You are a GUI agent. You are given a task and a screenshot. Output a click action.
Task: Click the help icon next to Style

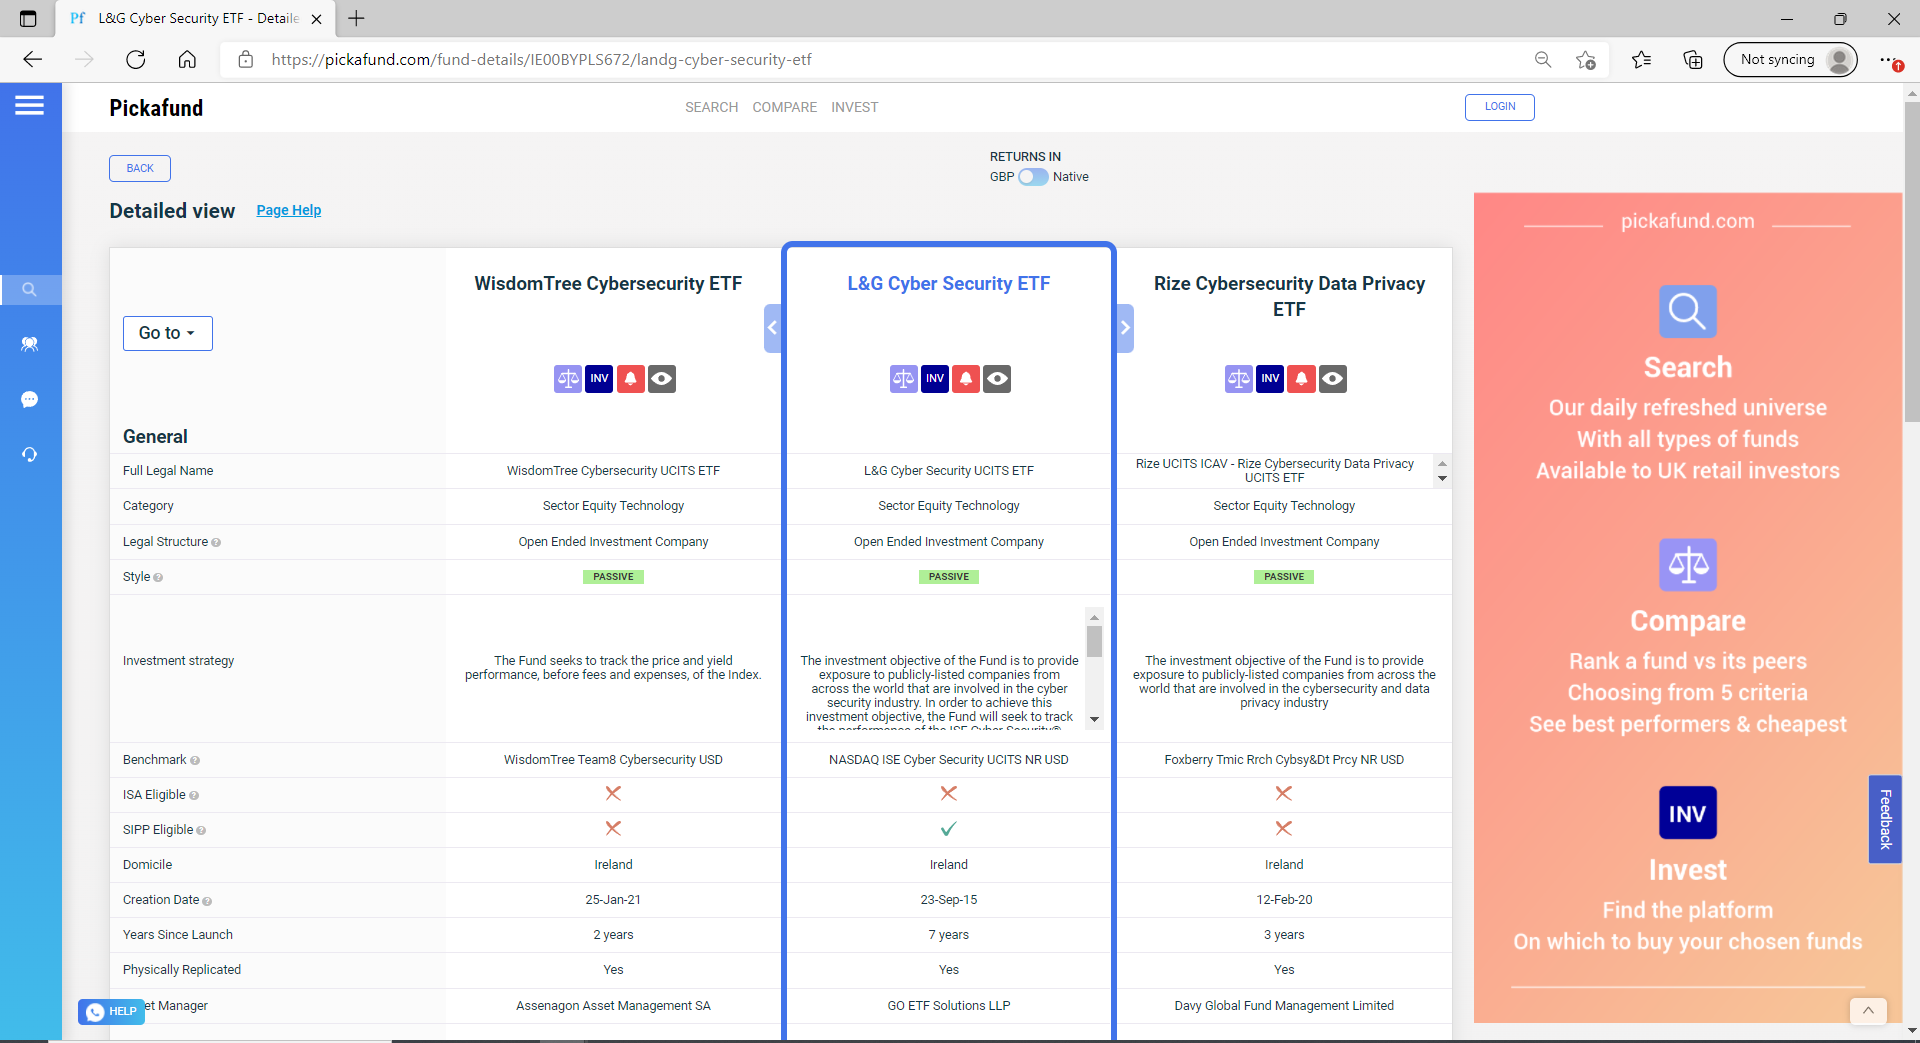pos(158,578)
